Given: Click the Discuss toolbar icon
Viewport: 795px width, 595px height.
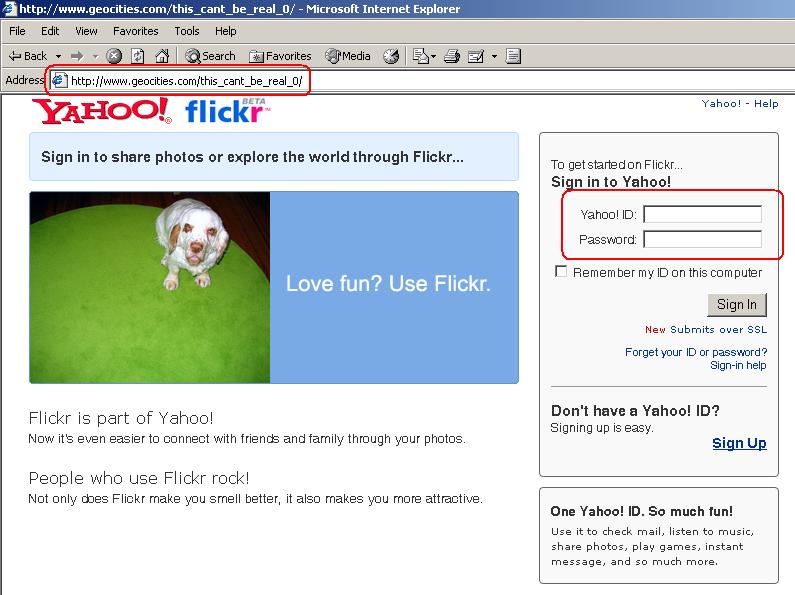Looking at the screenshot, I should pyautogui.click(x=513, y=56).
